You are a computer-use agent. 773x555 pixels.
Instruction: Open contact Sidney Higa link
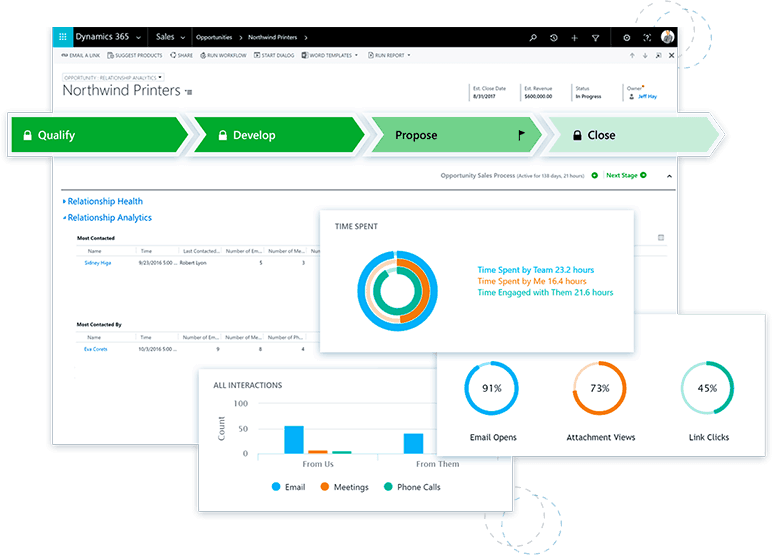point(98,263)
